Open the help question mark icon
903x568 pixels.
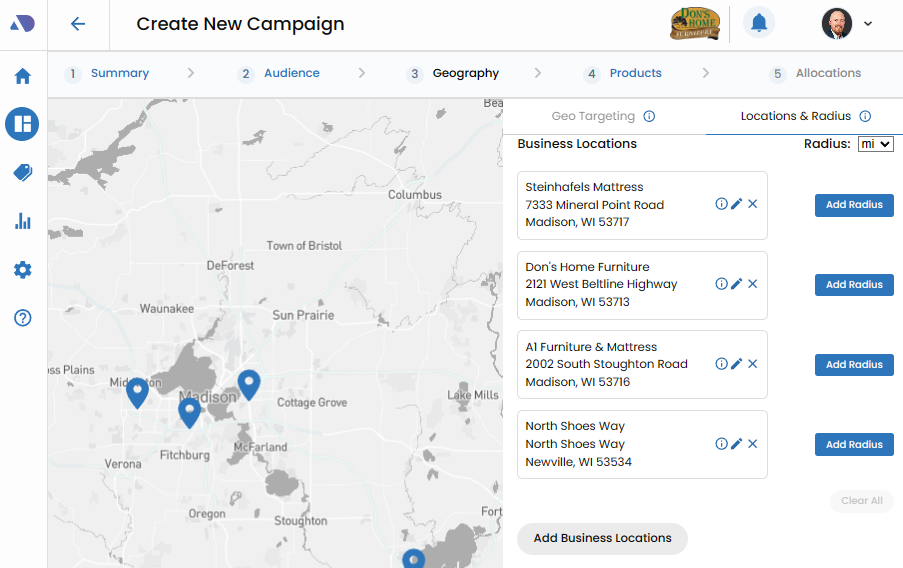click(x=22, y=318)
